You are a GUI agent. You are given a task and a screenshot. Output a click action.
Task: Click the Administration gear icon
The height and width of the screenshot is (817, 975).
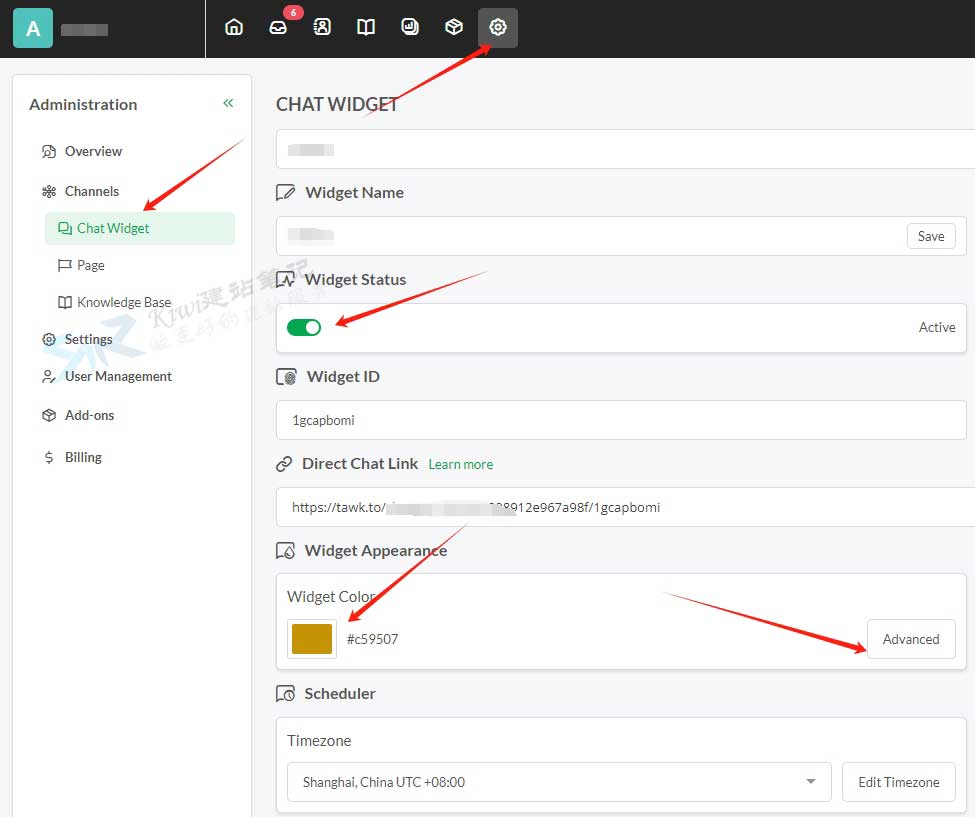click(498, 28)
